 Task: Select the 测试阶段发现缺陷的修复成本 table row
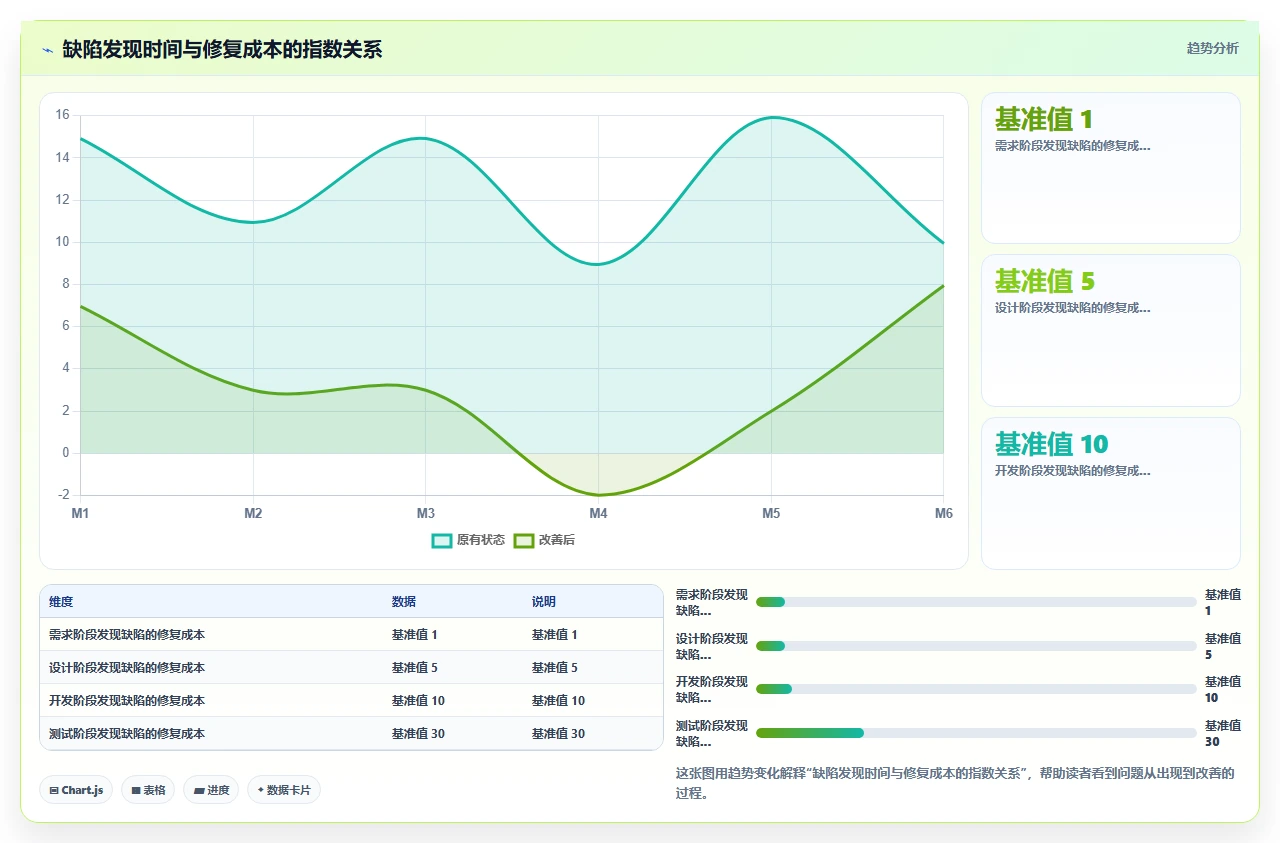tap(351, 734)
